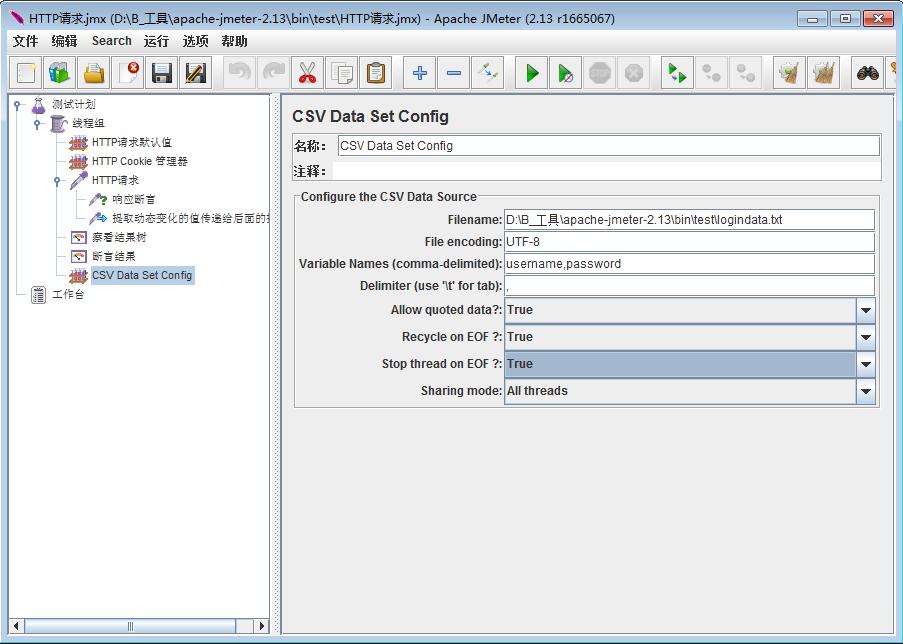Click the Clear broom icon
This screenshot has width=903, height=644.
(789, 73)
